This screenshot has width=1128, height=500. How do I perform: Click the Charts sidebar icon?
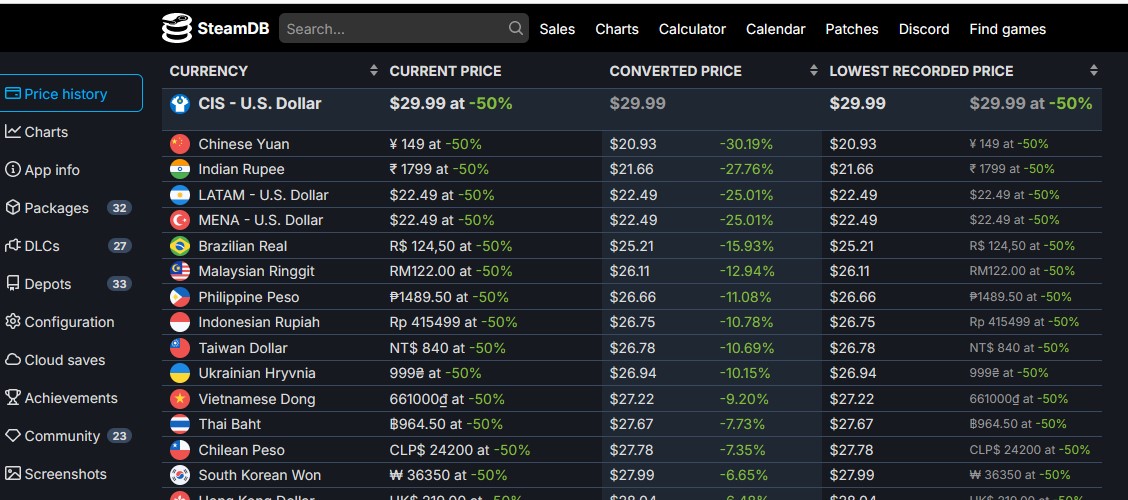pos(13,132)
